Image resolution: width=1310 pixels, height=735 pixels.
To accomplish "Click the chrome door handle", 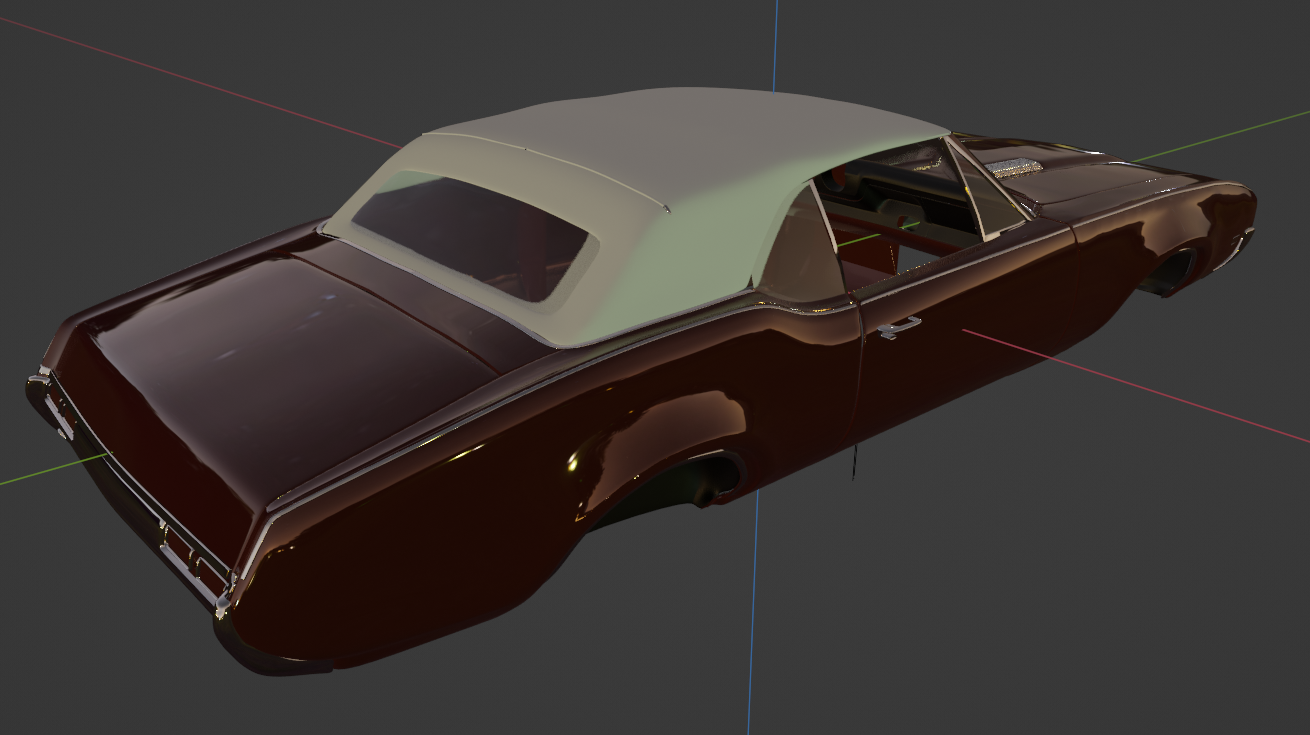I will pos(899,325).
